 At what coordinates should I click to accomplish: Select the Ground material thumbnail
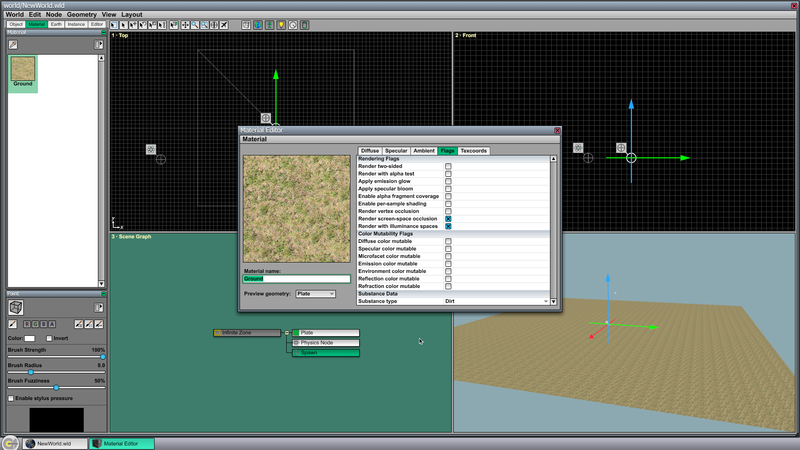coord(23,74)
